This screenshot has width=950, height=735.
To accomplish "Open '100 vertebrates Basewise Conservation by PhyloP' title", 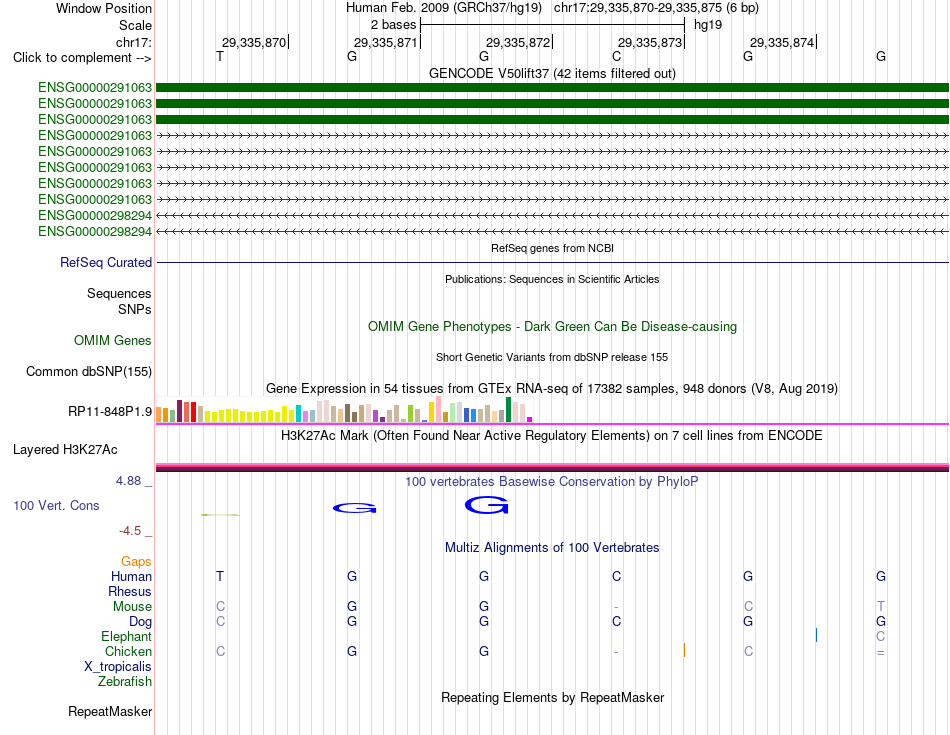I will click(552, 482).
